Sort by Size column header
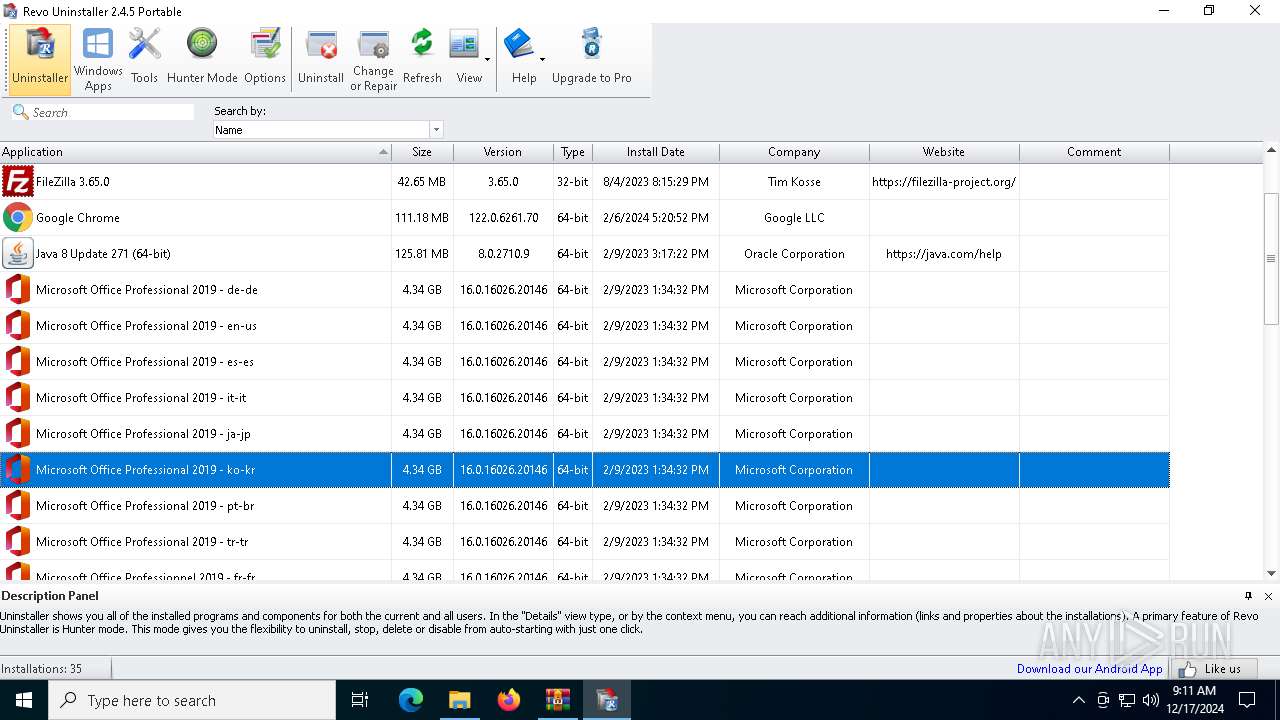Viewport: 1280px width, 720px height. [422, 152]
